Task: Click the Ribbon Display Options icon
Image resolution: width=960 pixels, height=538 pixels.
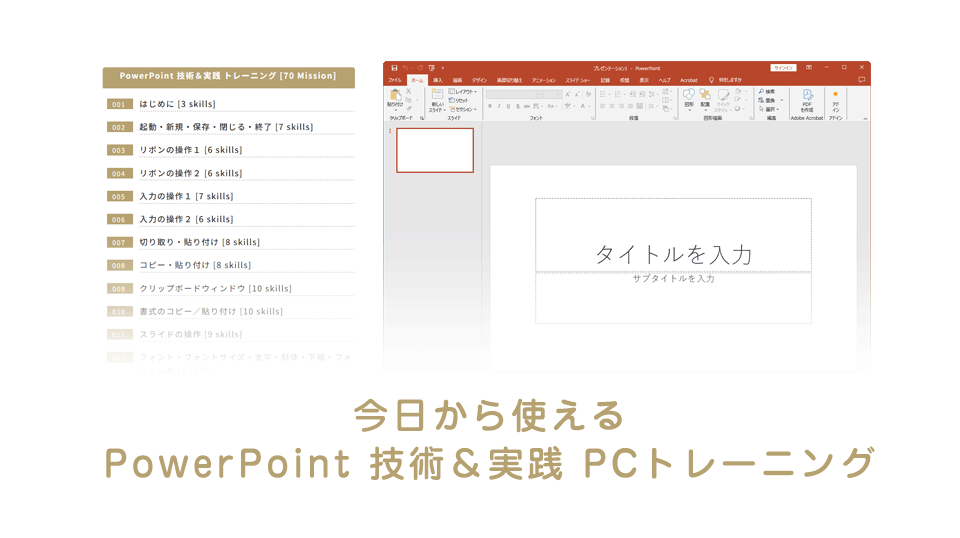Action: pyautogui.click(x=809, y=67)
